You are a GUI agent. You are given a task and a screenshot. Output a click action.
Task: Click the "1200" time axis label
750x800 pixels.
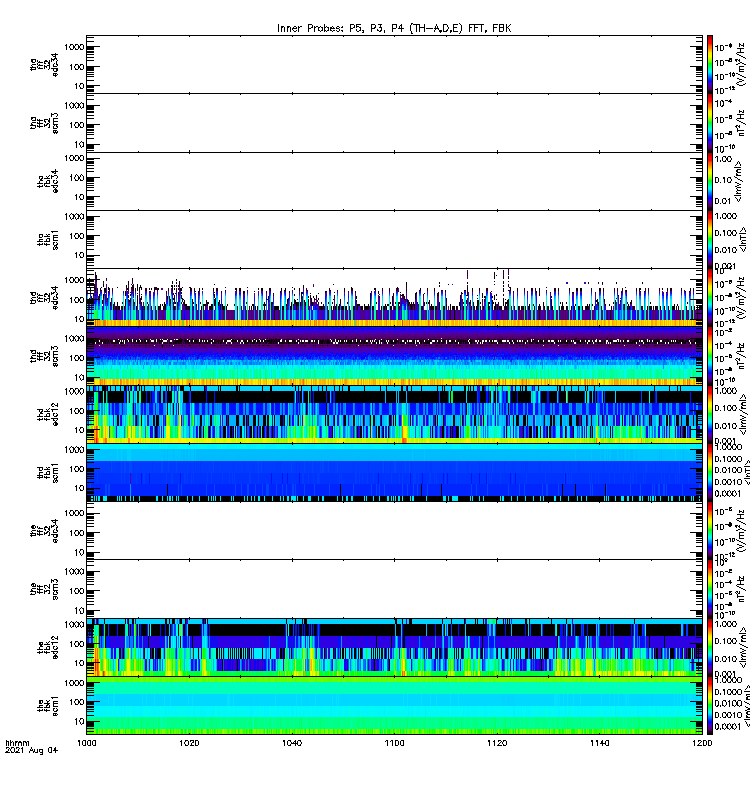point(702,743)
